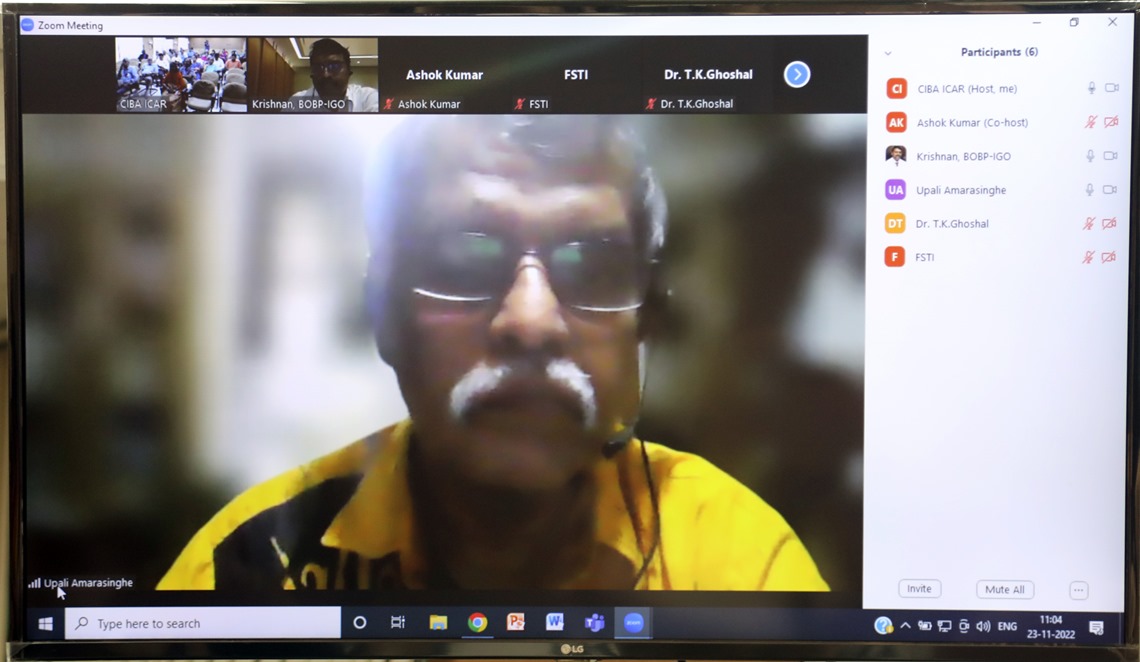The image size is (1140, 662).
Task: Click the Upali Amarasinghe name label on main video
Action: click(x=88, y=583)
